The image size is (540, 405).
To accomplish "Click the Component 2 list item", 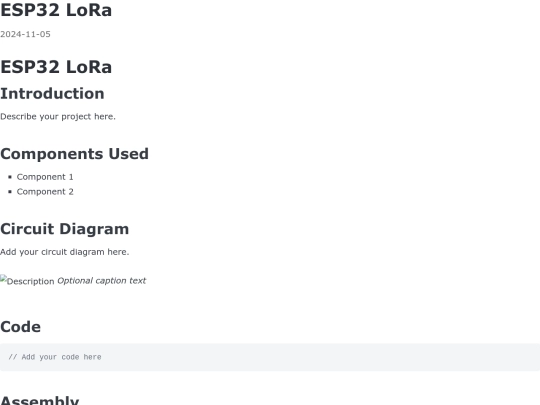I will [45, 192].
